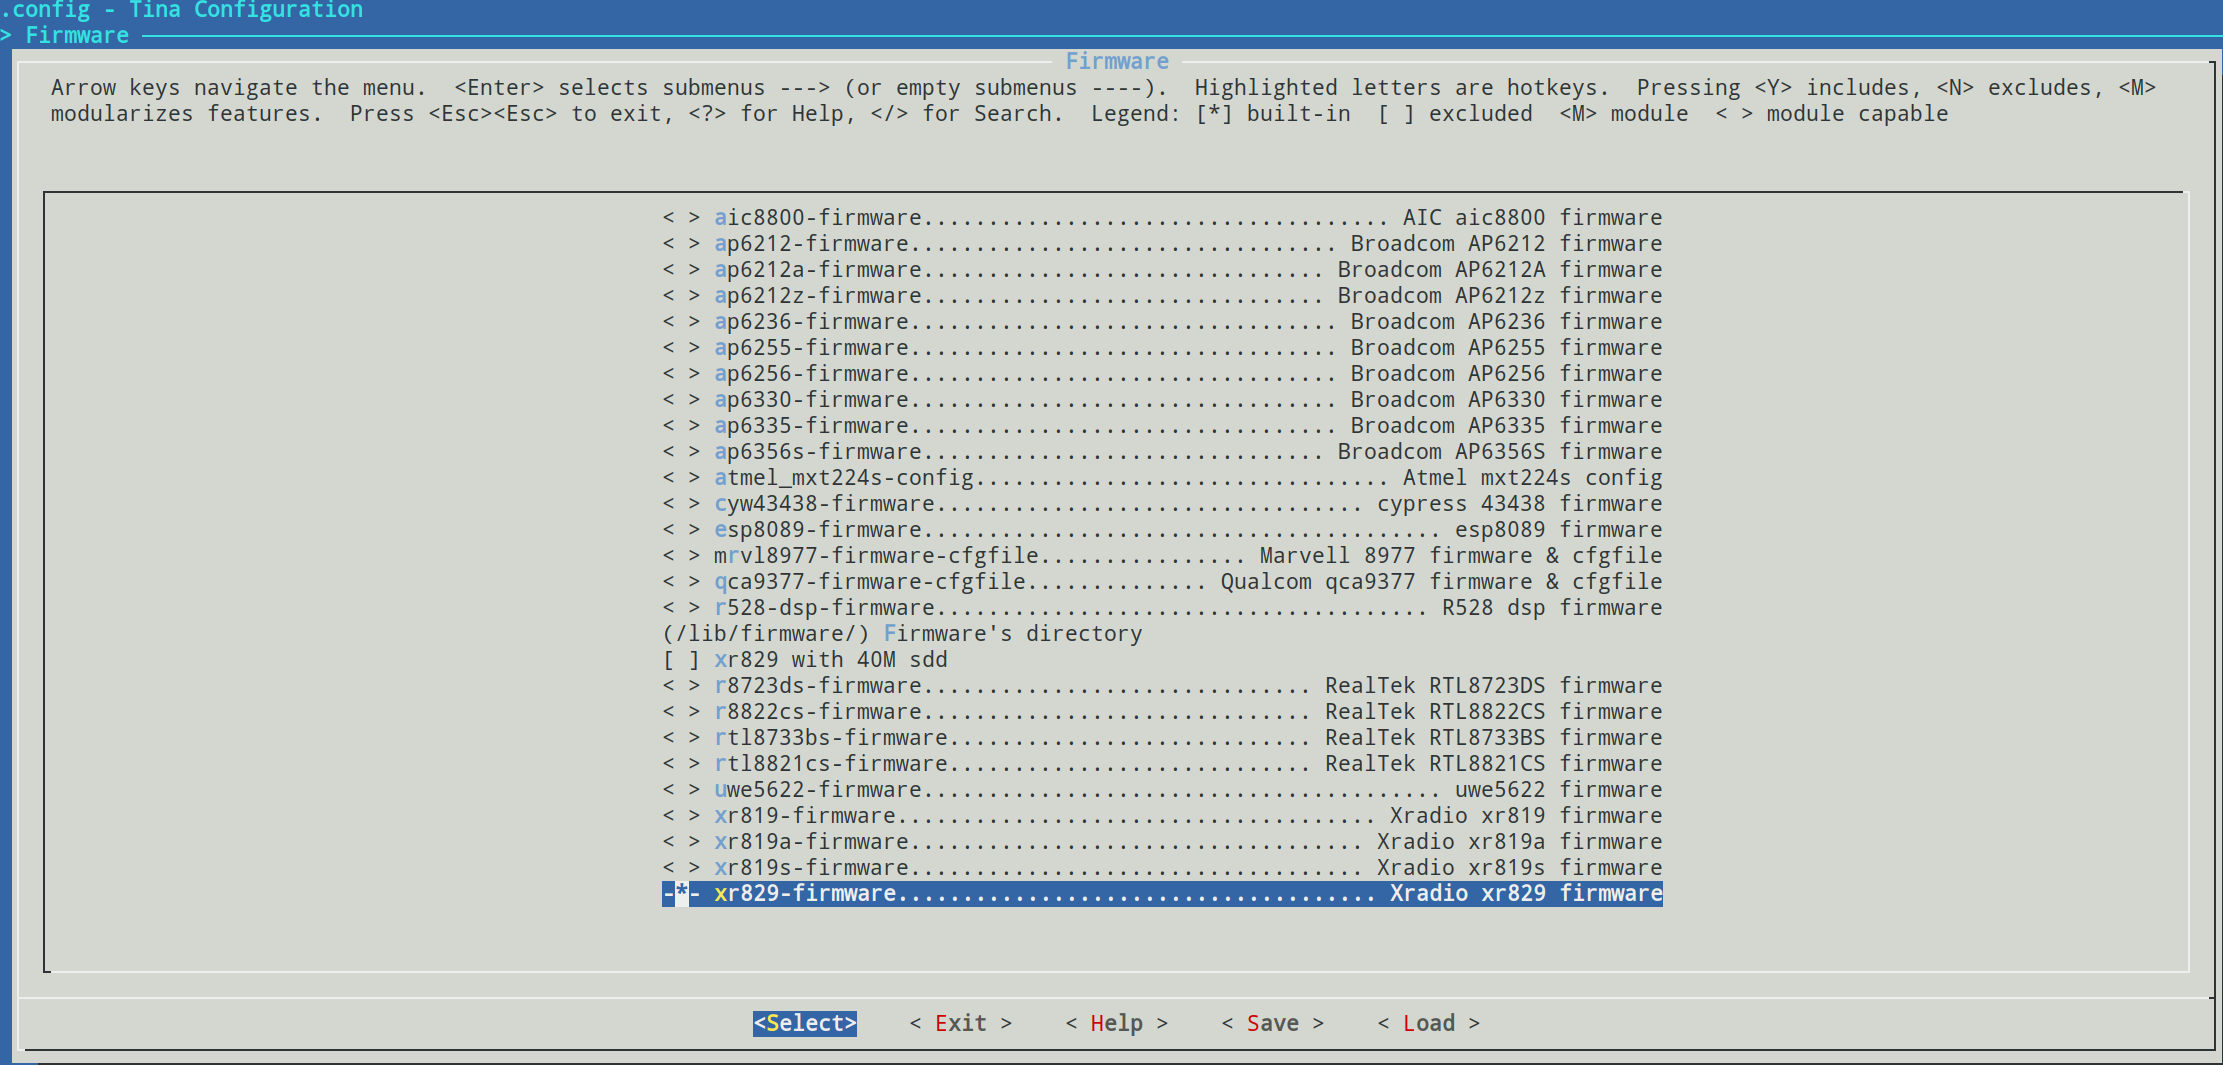The height and width of the screenshot is (1065, 2223).
Task: Select the ap6330-firmware row
Action: coord(1162,400)
